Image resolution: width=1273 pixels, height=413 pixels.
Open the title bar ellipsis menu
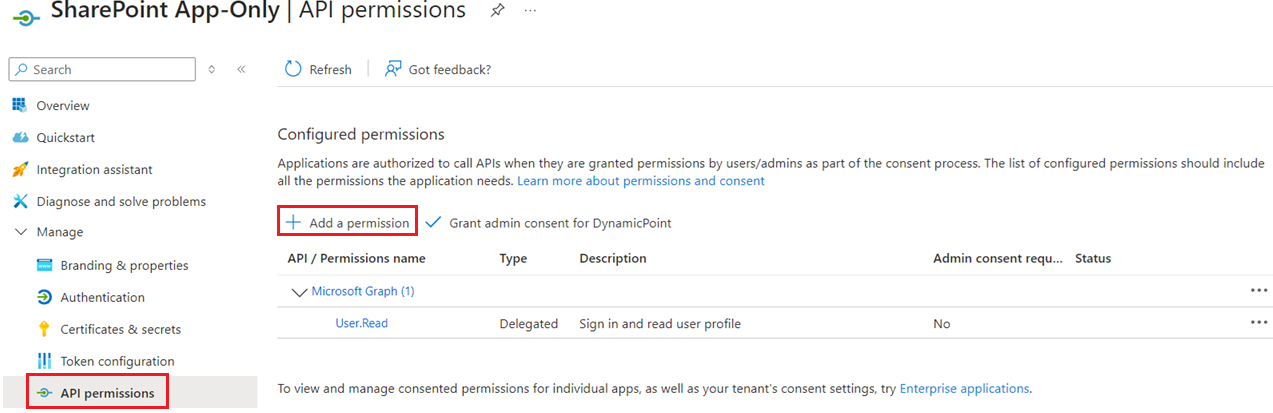530,11
